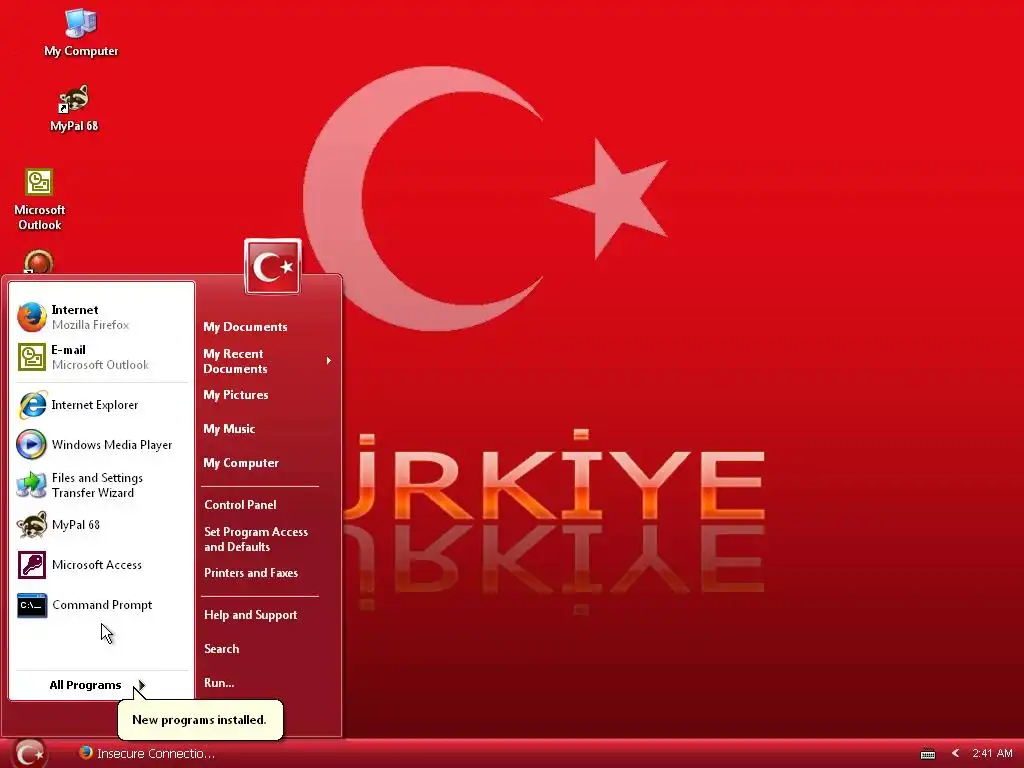This screenshot has width=1024, height=768.
Task: Open Control Panel
Action: (240, 505)
